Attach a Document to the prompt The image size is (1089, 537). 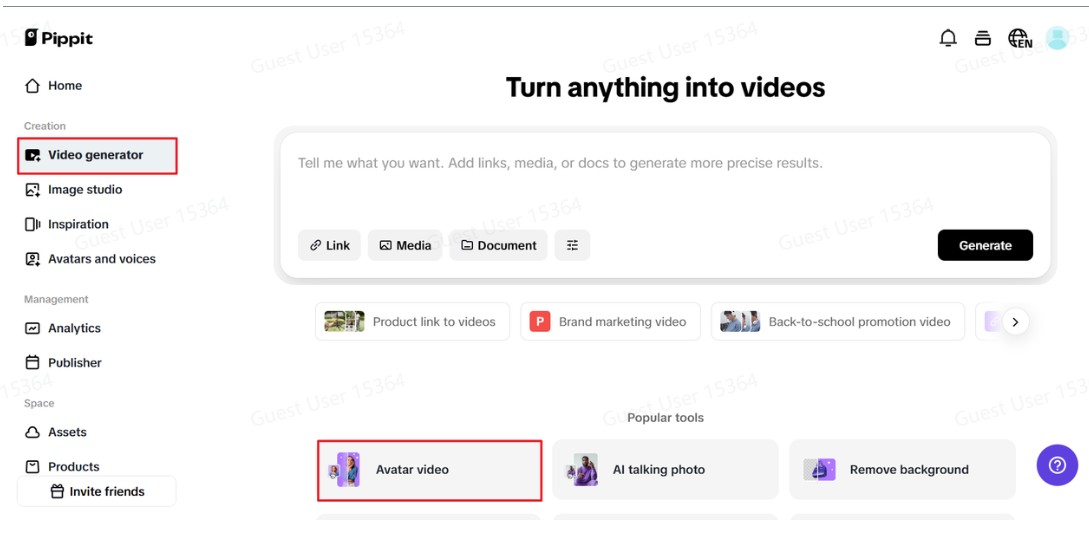(x=498, y=245)
